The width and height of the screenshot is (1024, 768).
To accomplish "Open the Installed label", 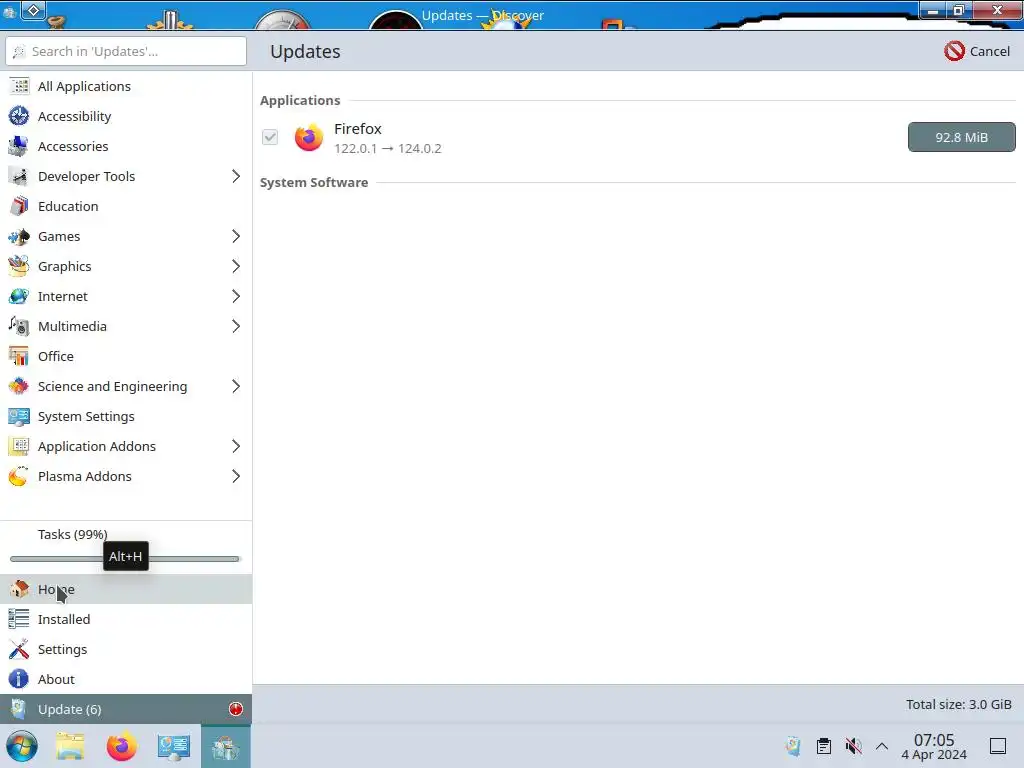I will click(x=64, y=619).
